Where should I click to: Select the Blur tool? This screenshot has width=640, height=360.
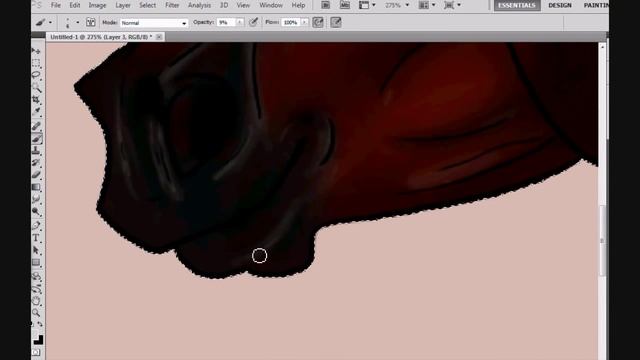pos(36,199)
